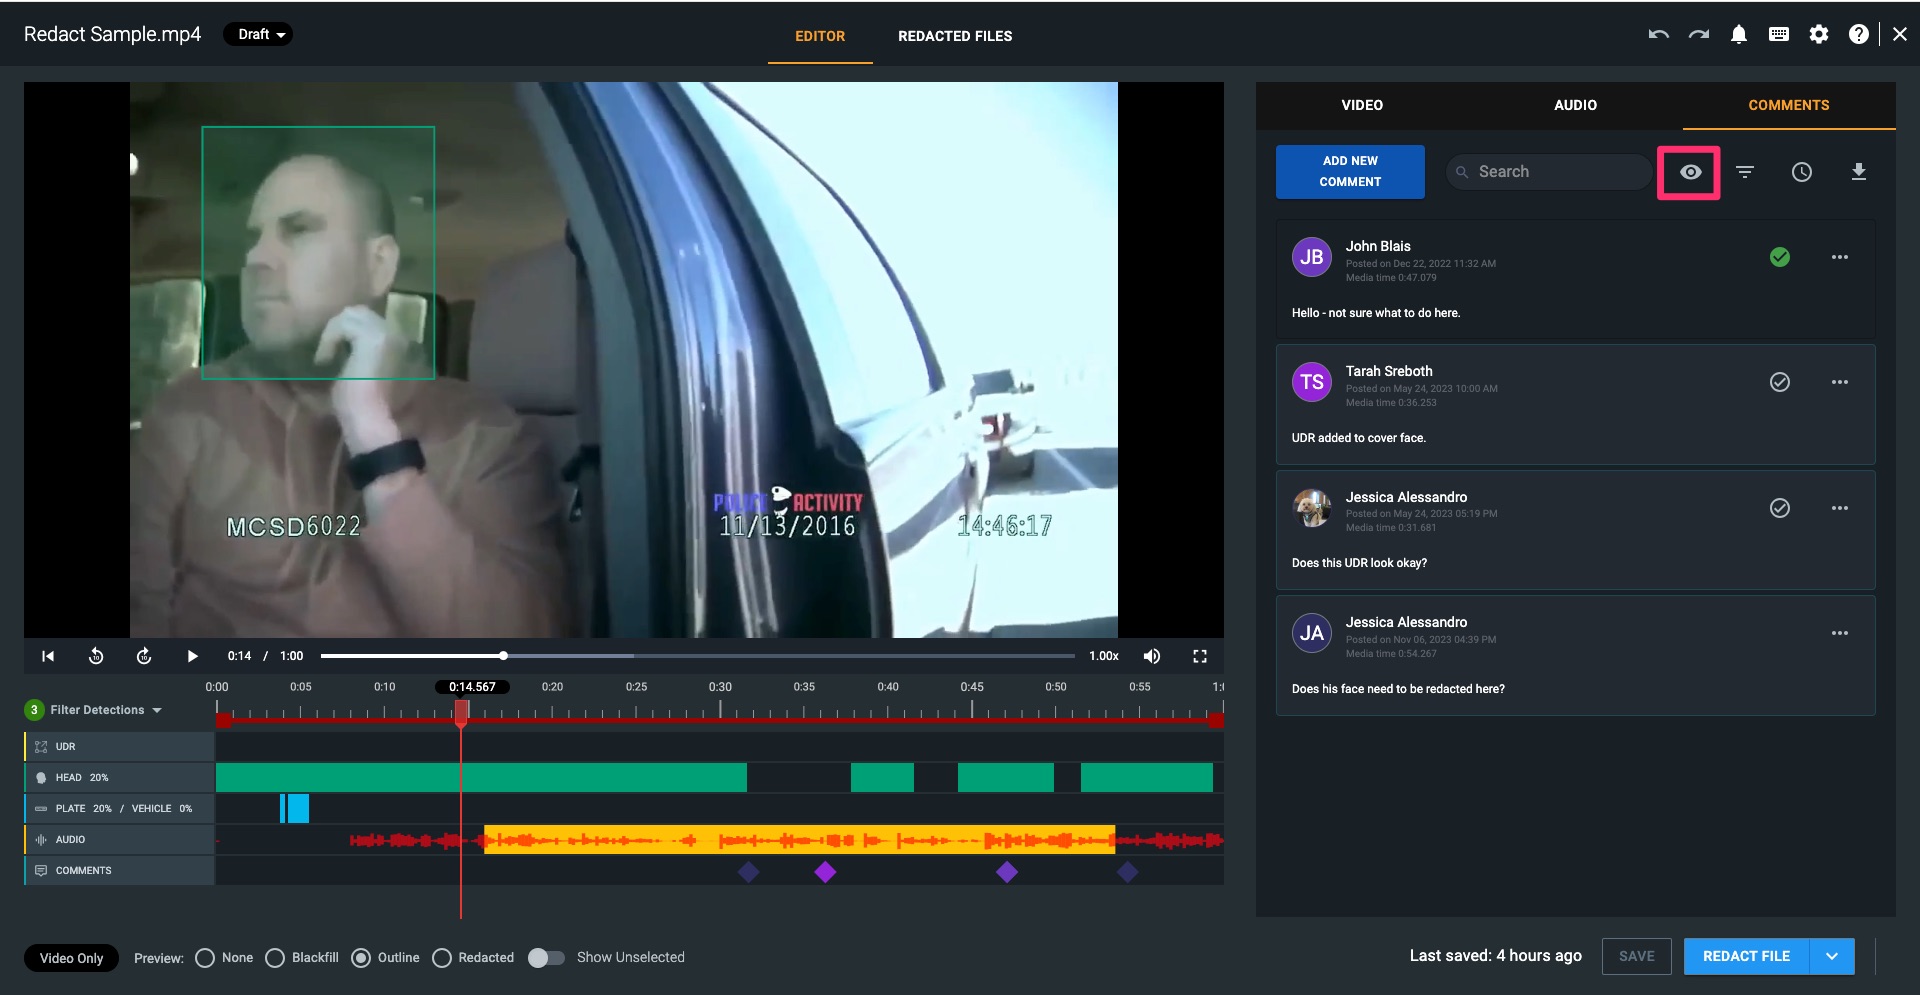The image size is (1920, 995).
Task: Open the notifications bell
Action: [x=1739, y=35]
